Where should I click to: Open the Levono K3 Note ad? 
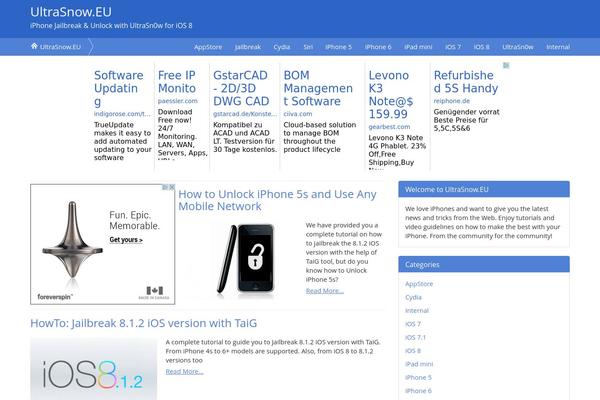point(391,95)
